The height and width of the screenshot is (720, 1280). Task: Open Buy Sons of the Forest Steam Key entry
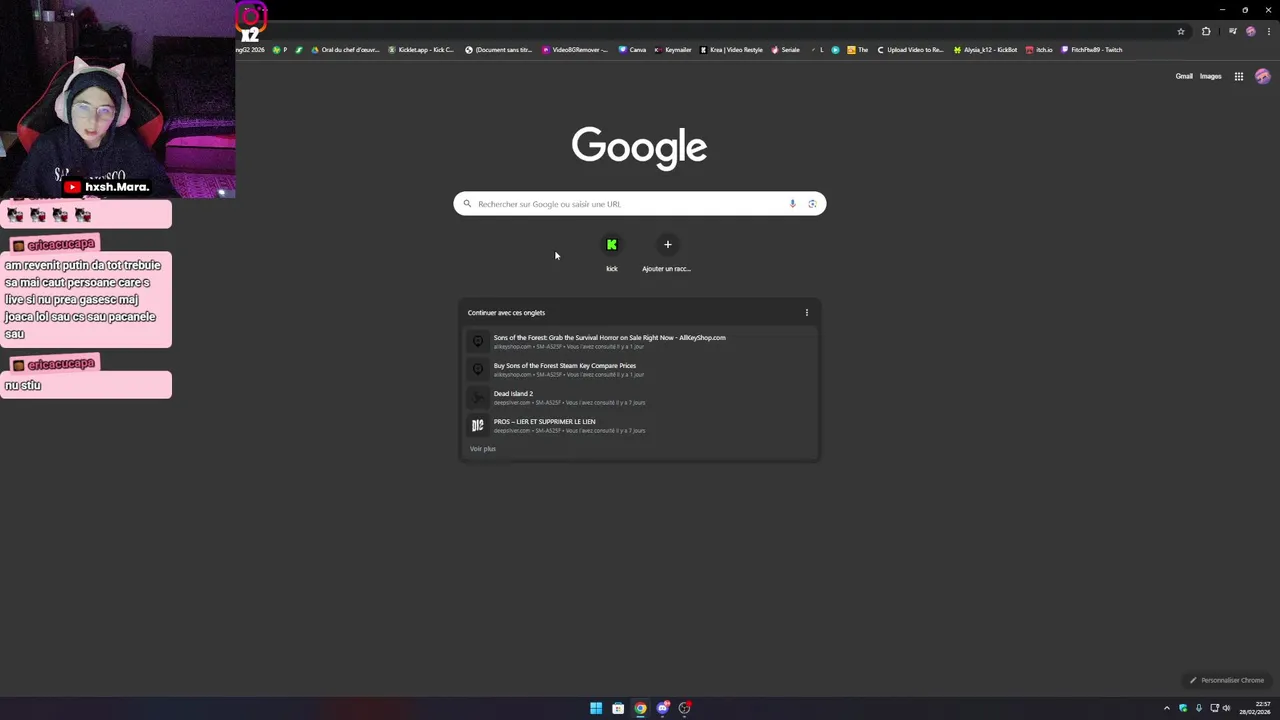pyautogui.click(x=639, y=369)
